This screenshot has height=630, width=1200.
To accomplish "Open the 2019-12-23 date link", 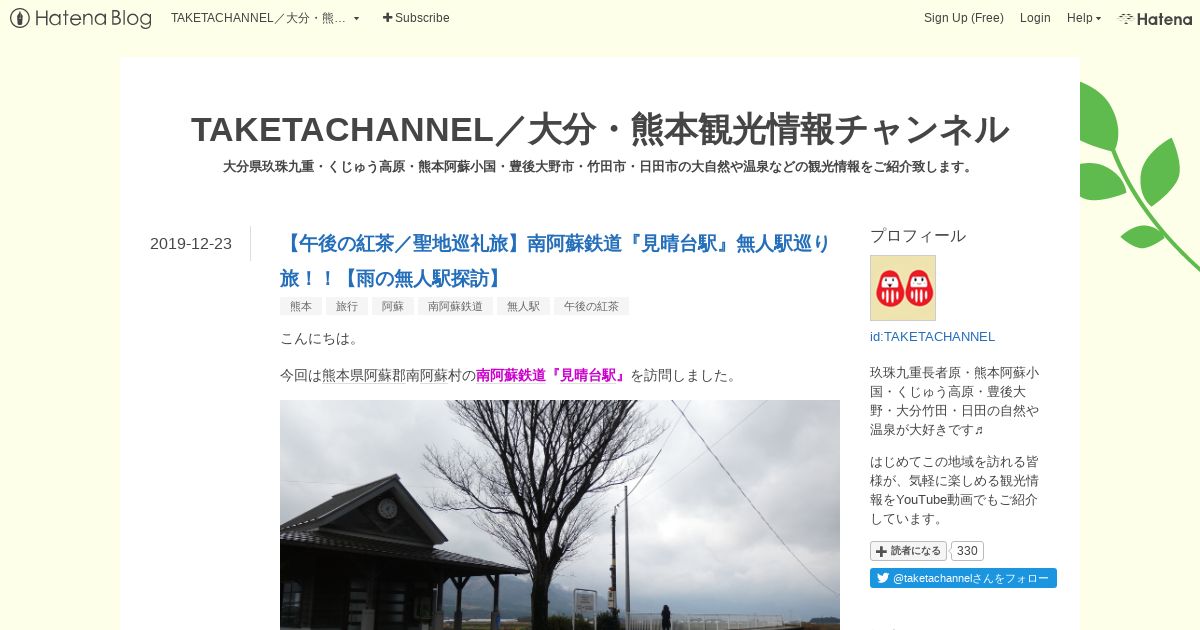I will point(191,244).
